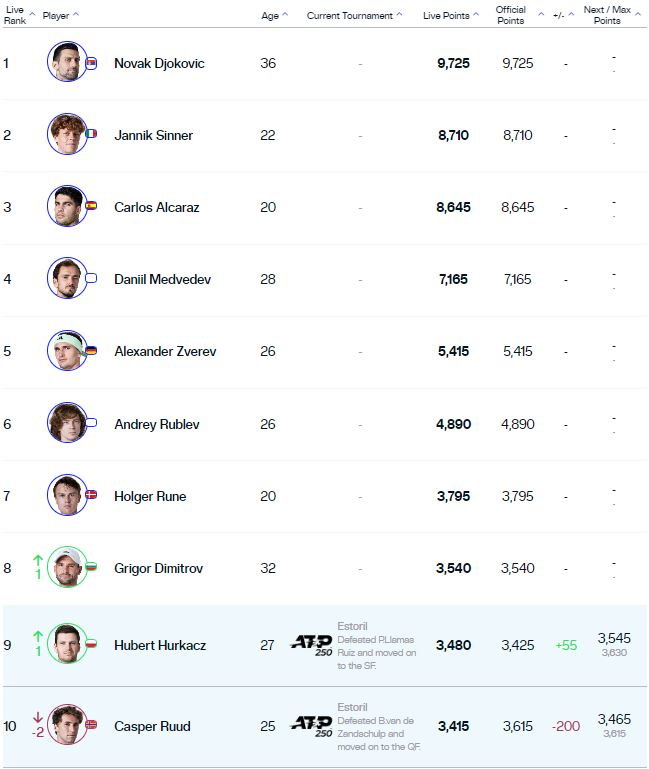The width and height of the screenshot is (649, 769).
Task: Open Novak Djokovic's player profile link
Action: point(159,63)
